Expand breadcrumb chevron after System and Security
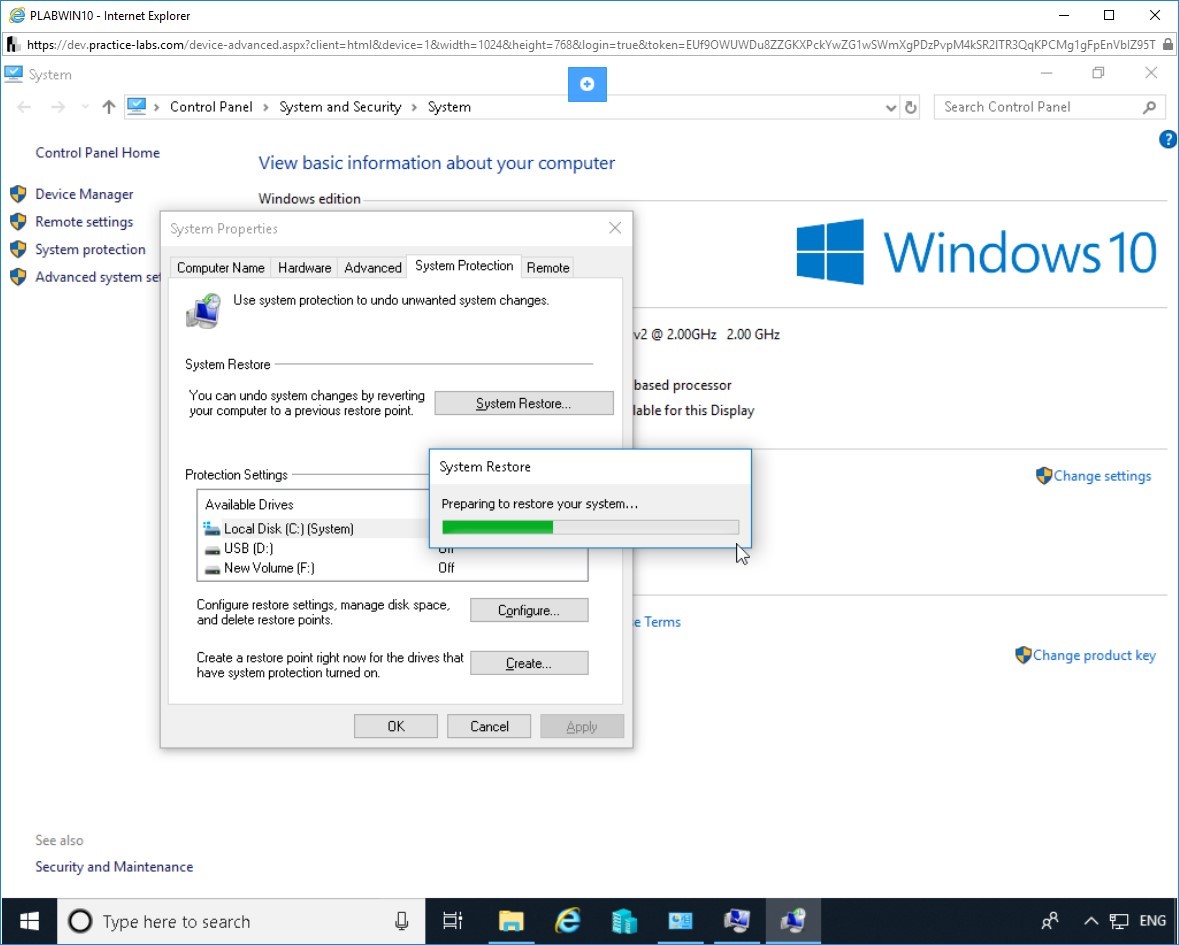Image resolution: width=1179 pixels, height=945 pixels. click(414, 108)
